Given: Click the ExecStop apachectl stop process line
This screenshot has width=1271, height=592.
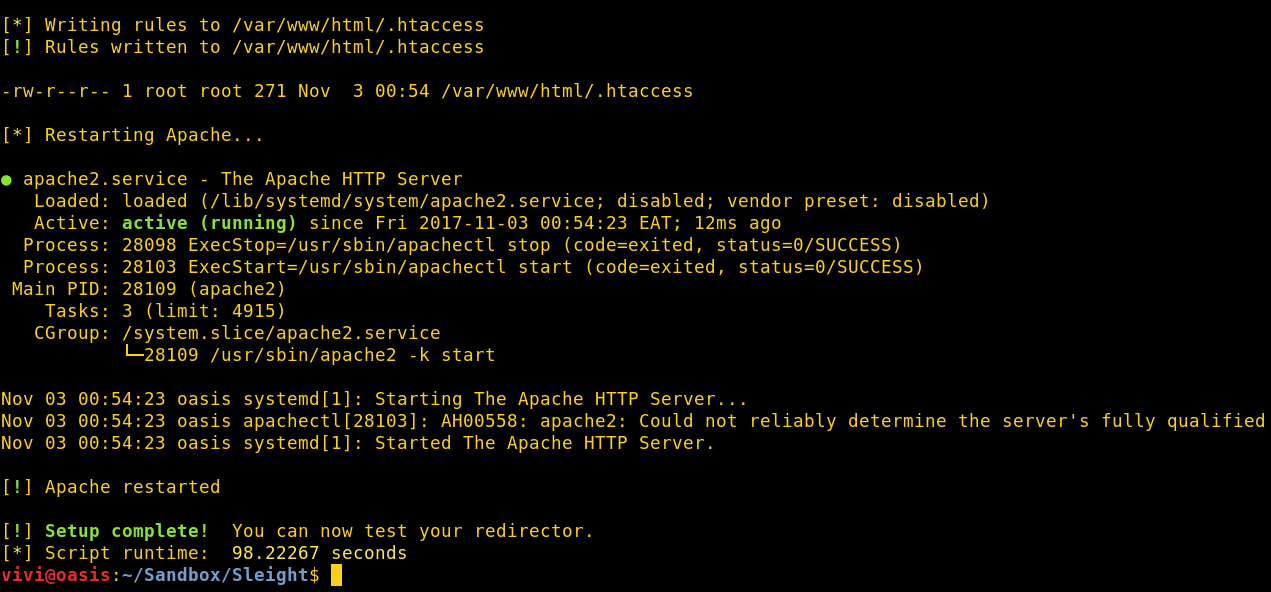Looking at the screenshot, I should (463, 245).
